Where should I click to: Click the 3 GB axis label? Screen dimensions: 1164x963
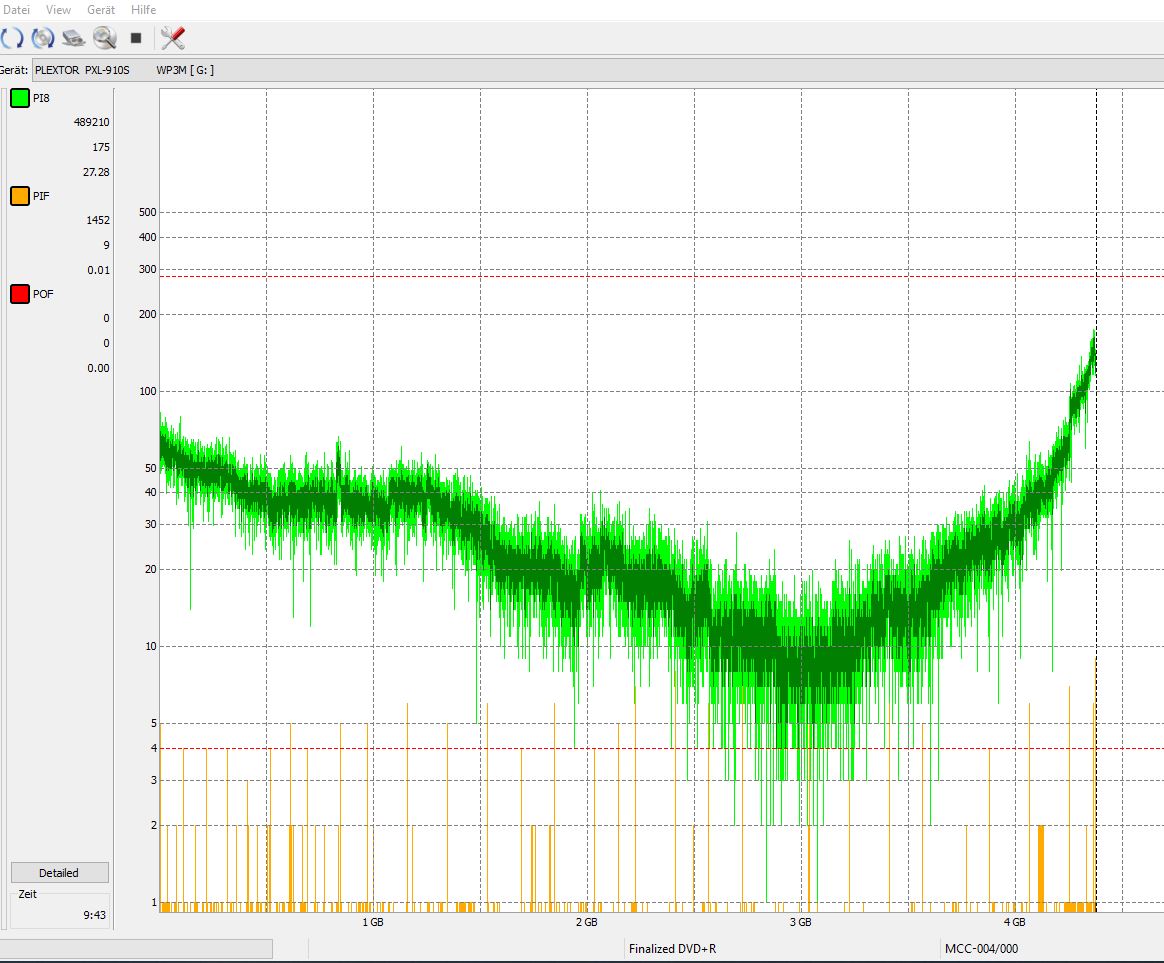pyautogui.click(x=800, y=922)
